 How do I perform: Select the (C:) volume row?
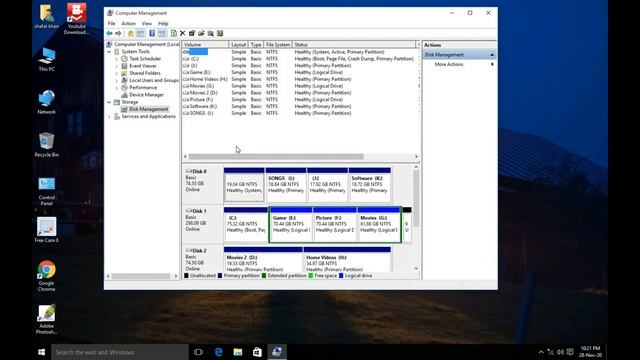(301, 59)
